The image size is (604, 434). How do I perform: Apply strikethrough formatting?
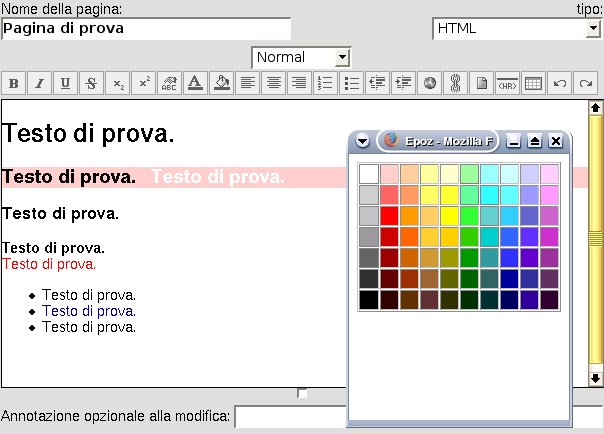[91, 83]
